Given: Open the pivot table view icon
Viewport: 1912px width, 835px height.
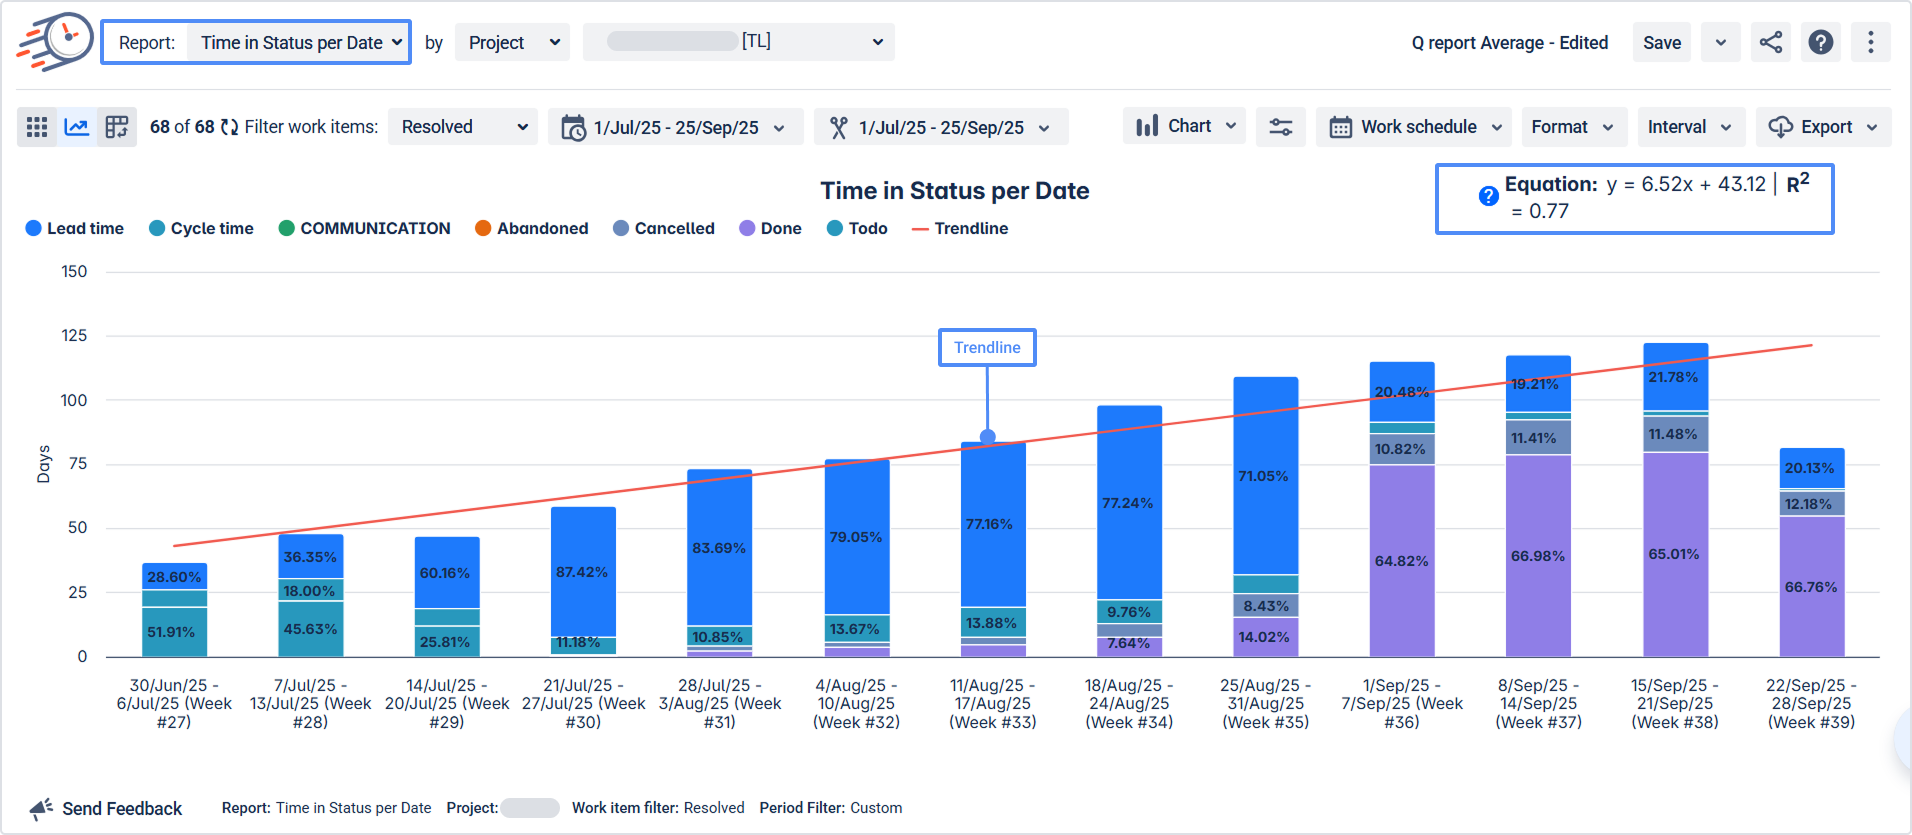Looking at the screenshot, I should tap(117, 127).
